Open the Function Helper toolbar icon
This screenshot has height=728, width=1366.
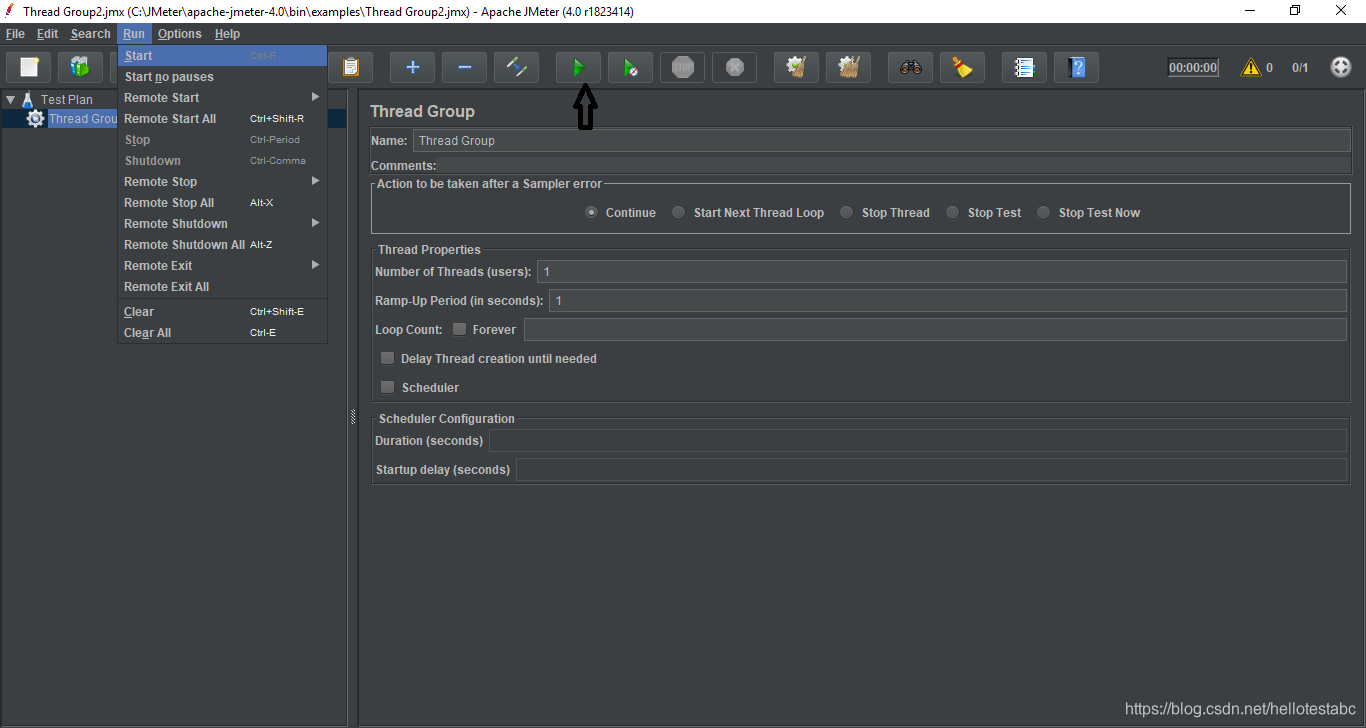tap(1024, 68)
